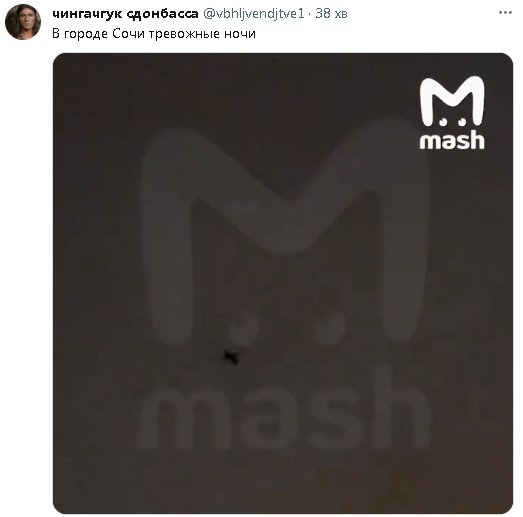
Task: Open the profile avatar of чингачгук сдонбасса
Action: (23, 22)
